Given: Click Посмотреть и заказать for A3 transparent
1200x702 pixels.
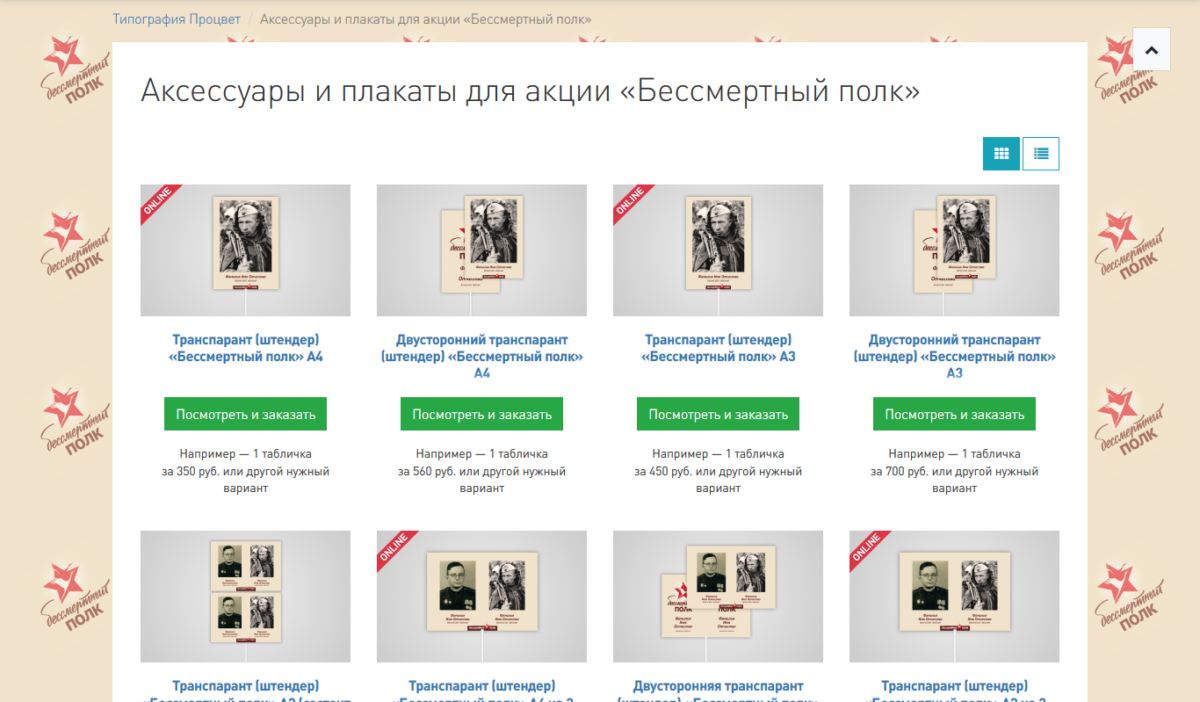Looking at the screenshot, I should point(718,414).
